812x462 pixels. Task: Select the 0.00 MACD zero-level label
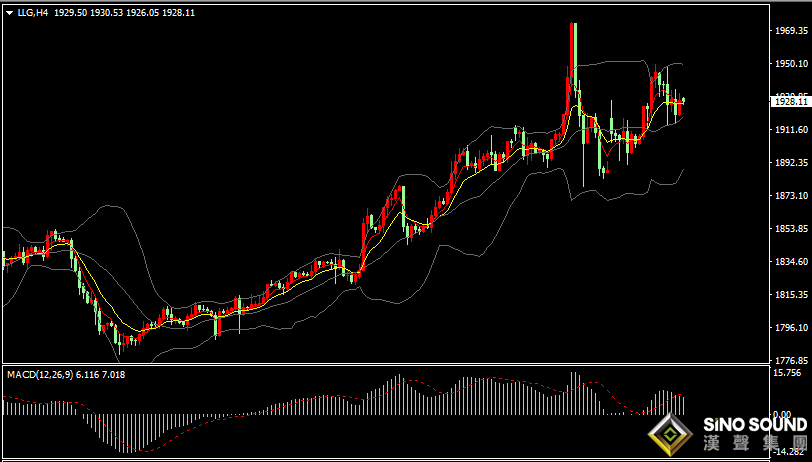pos(783,414)
